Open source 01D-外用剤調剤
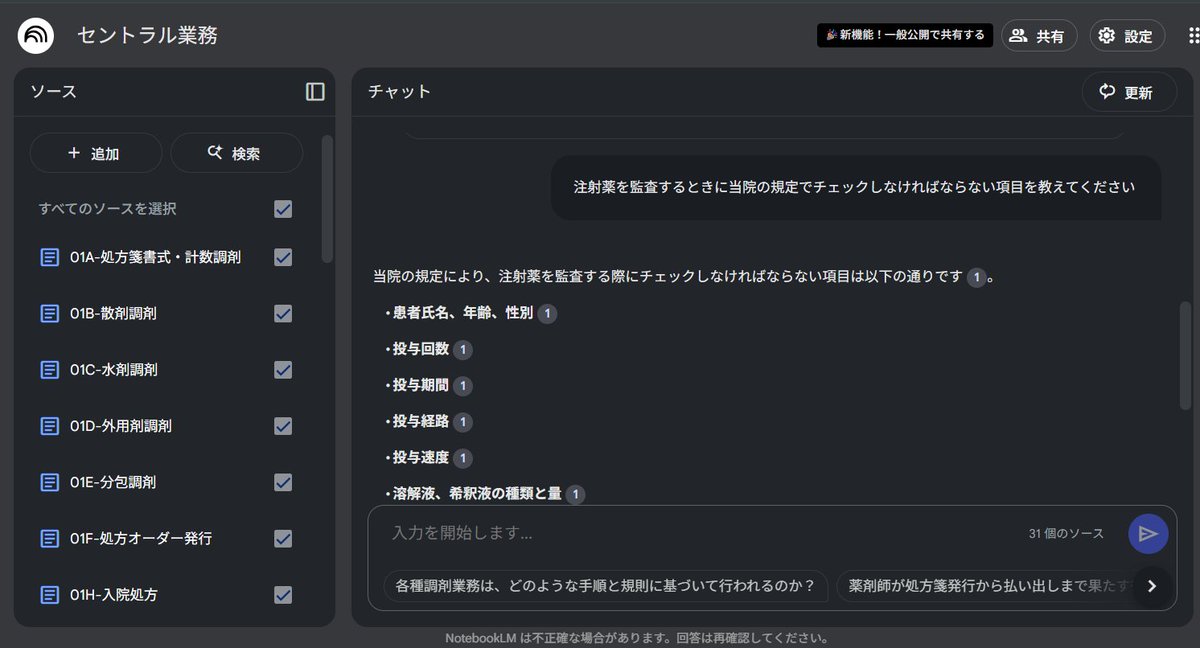1200x648 pixels. click(121, 426)
